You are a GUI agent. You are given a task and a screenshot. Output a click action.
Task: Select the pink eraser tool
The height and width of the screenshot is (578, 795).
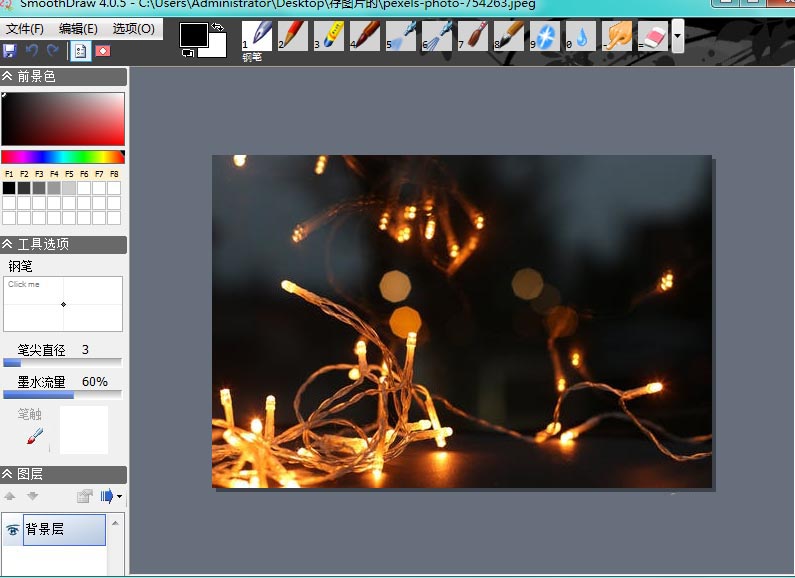click(x=653, y=35)
